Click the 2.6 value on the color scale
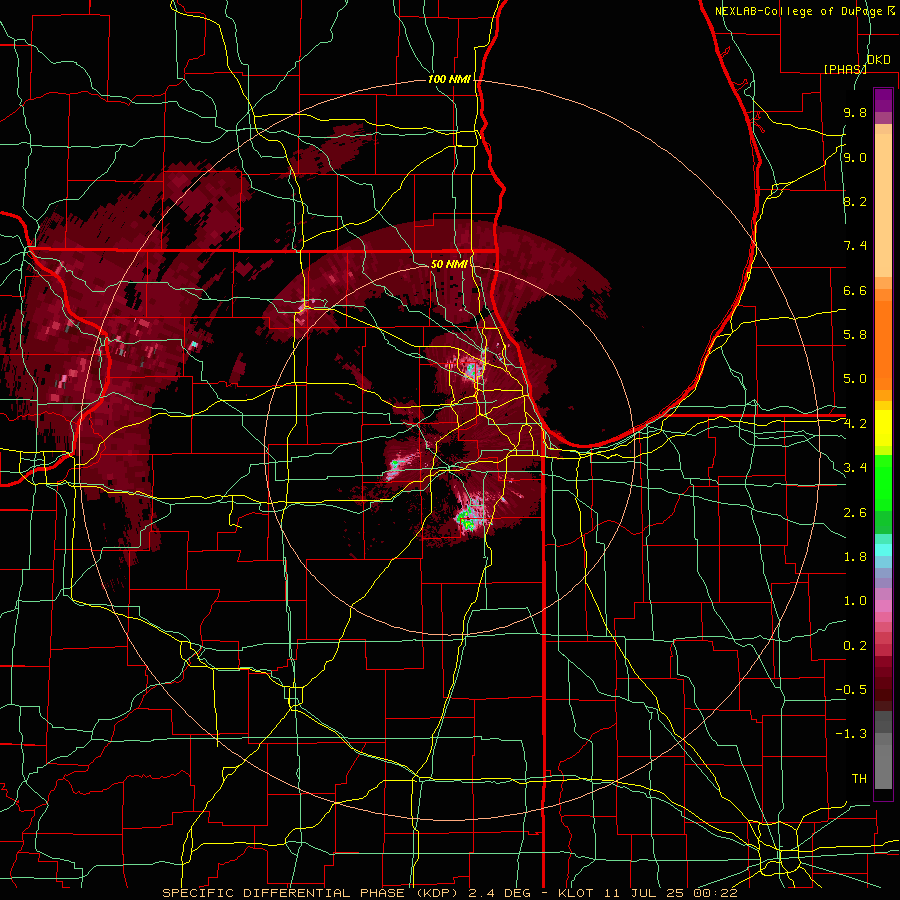Screen dimensions: 900x900 [855, 513]
